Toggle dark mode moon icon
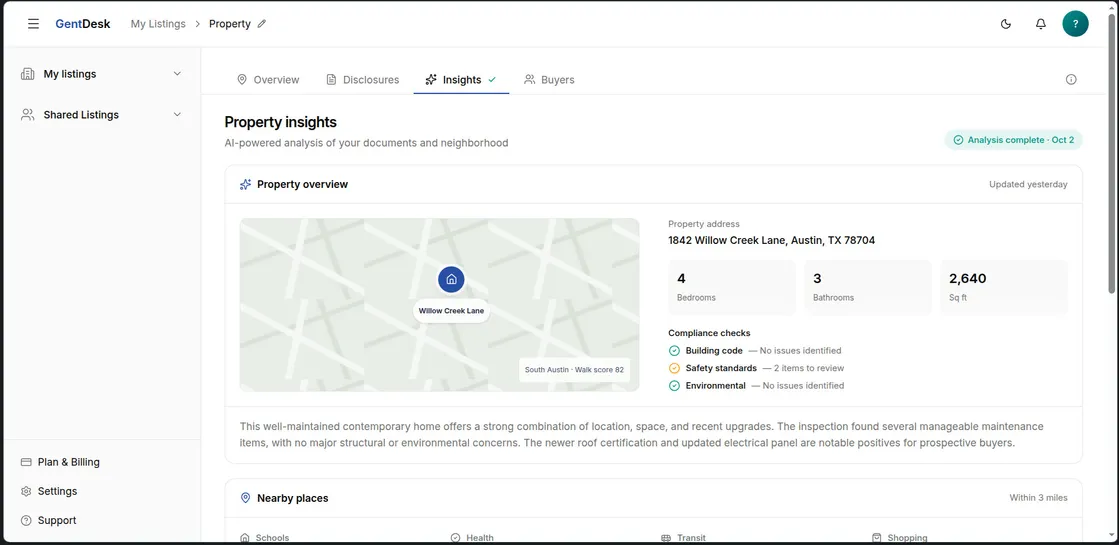 click(x=1006, y=24)
